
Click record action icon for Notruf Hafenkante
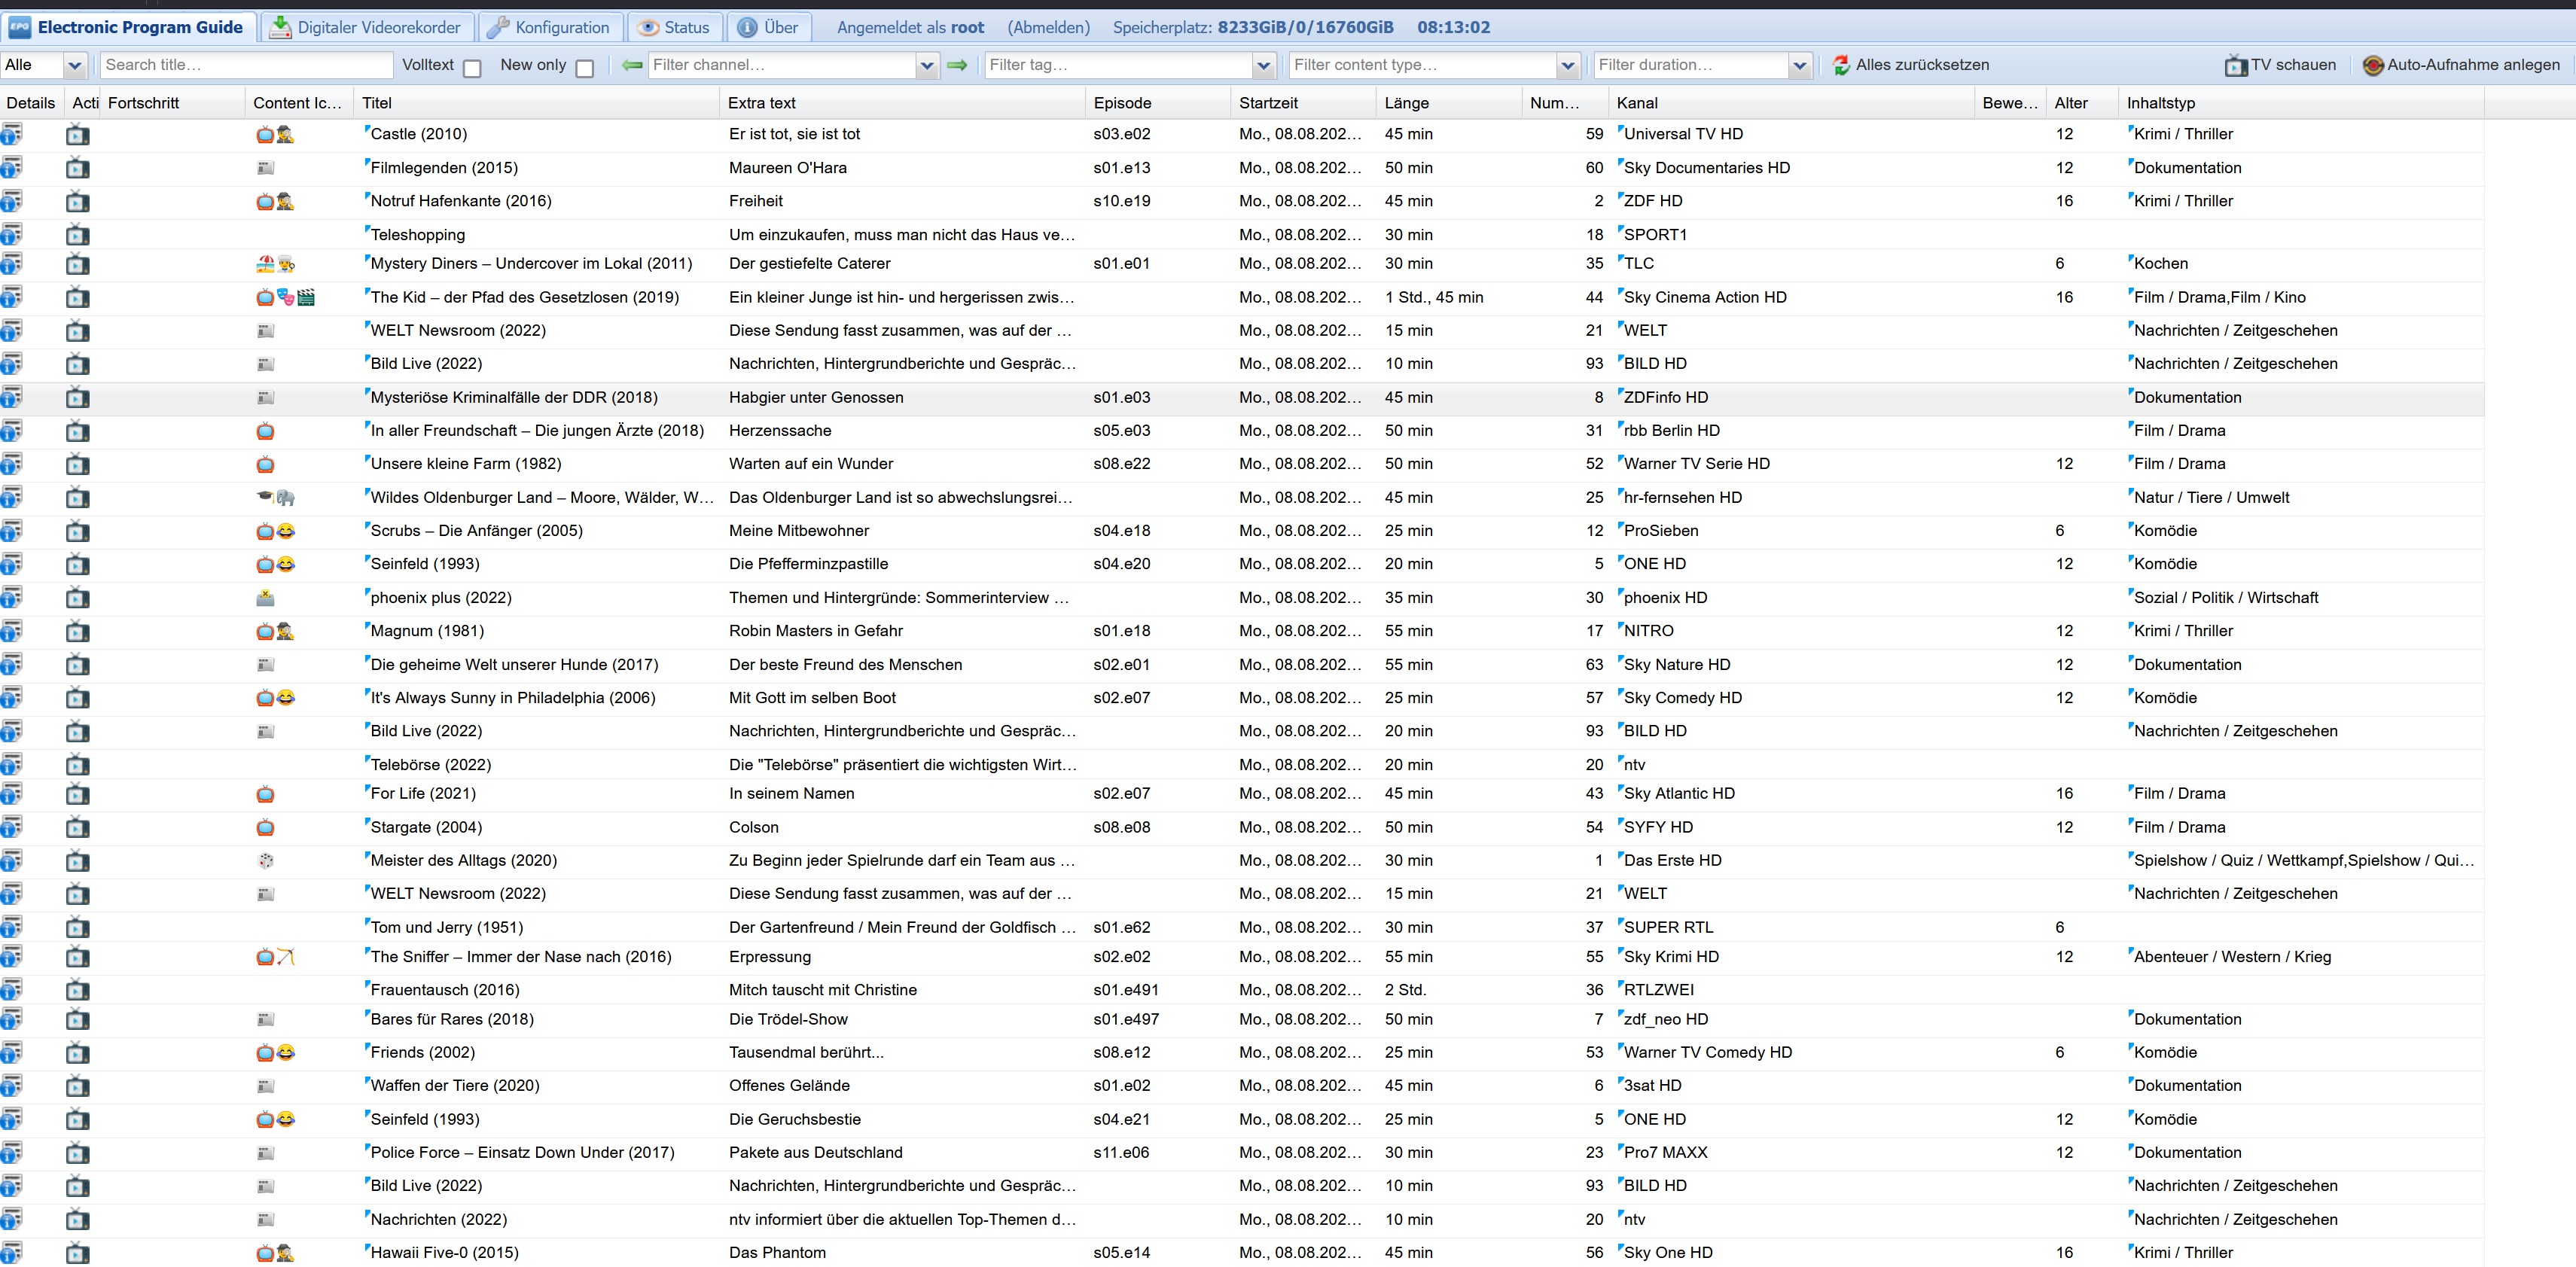tap(78, 202)
